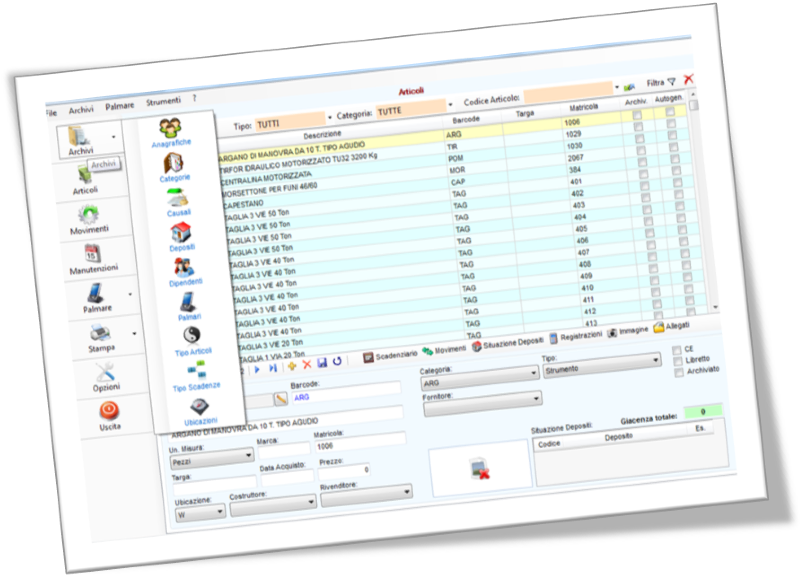Toggle the Archivato checkbox
This screenshot has height=576, width=800.
(x=679, y=373)
